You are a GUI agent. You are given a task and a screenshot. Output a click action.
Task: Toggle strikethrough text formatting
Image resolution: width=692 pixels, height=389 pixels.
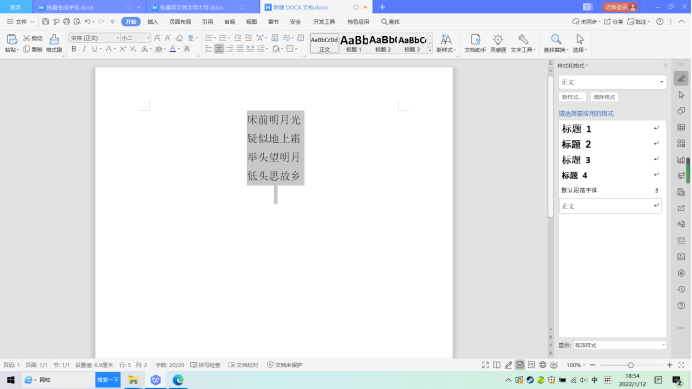108,49
